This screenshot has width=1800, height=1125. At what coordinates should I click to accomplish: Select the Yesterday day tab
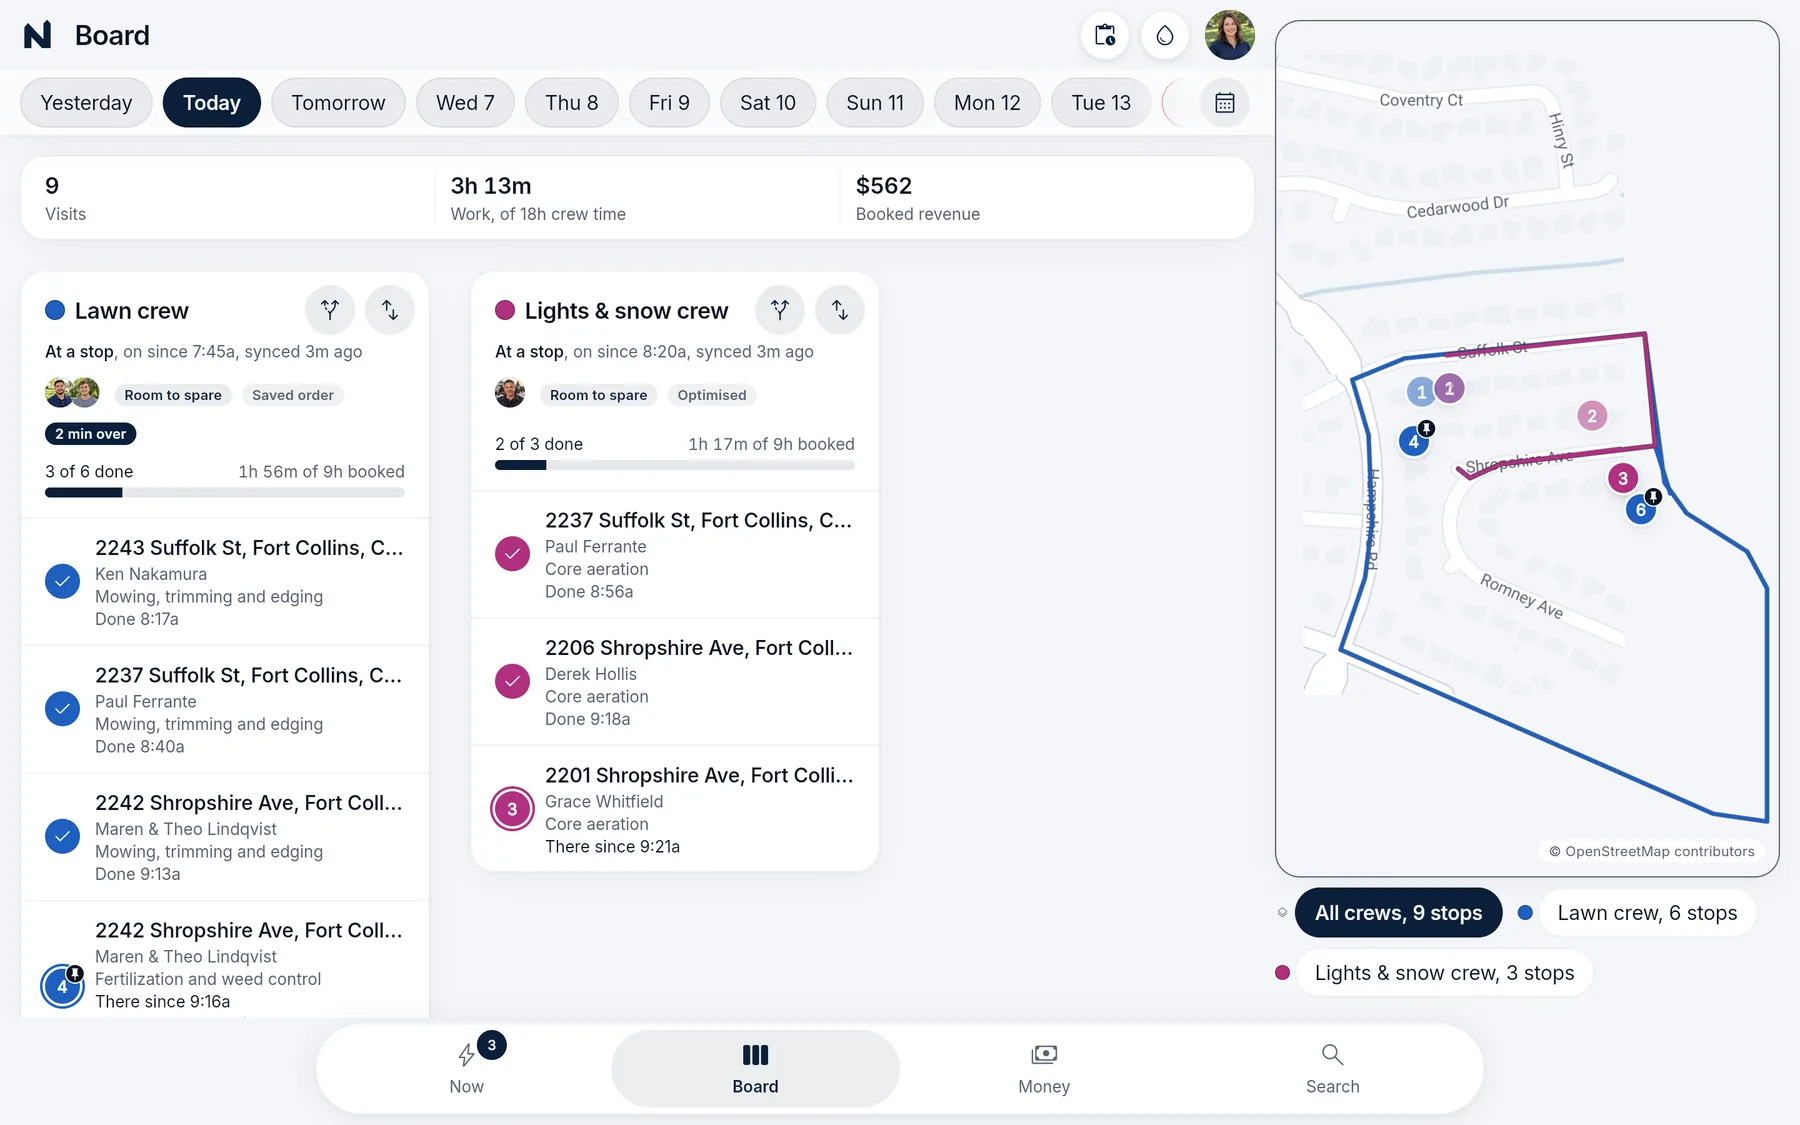[x=86, y=103]
